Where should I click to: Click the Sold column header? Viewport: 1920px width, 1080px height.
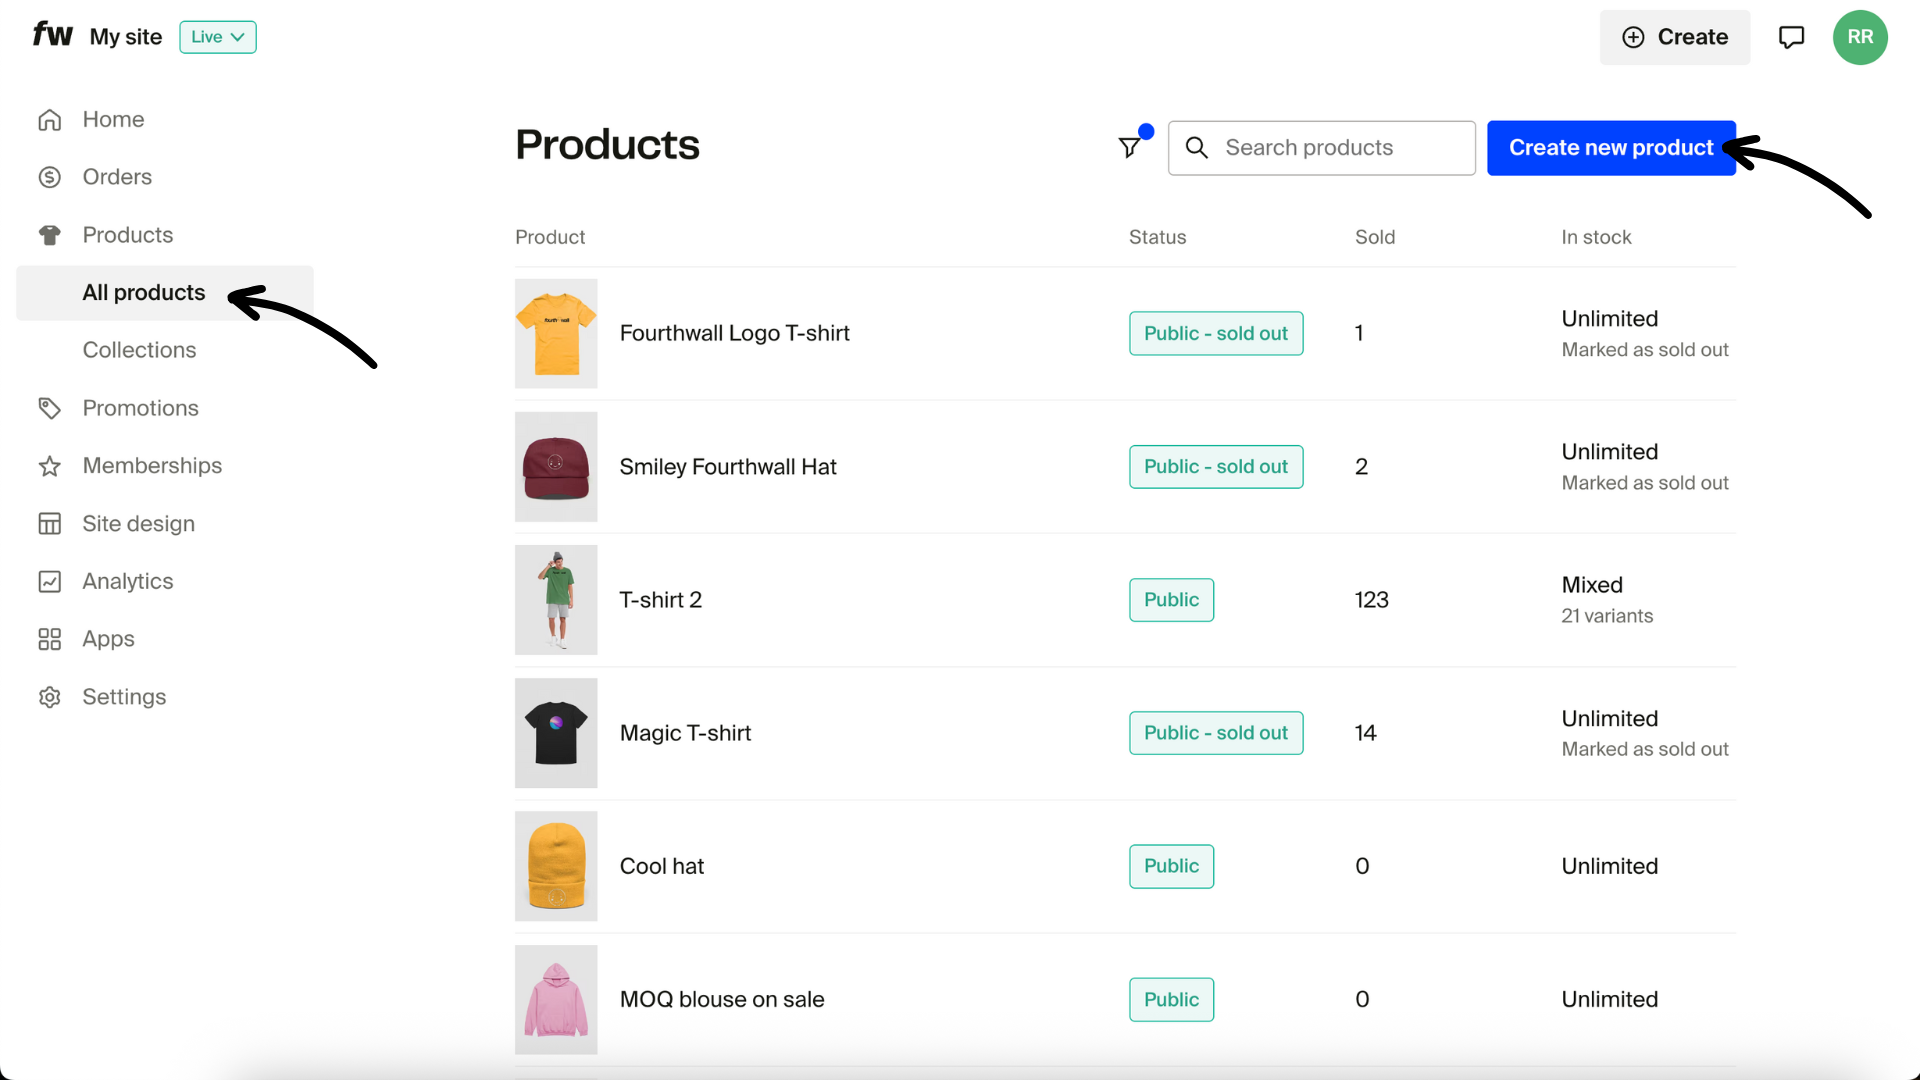click(x=1375, y=237)
